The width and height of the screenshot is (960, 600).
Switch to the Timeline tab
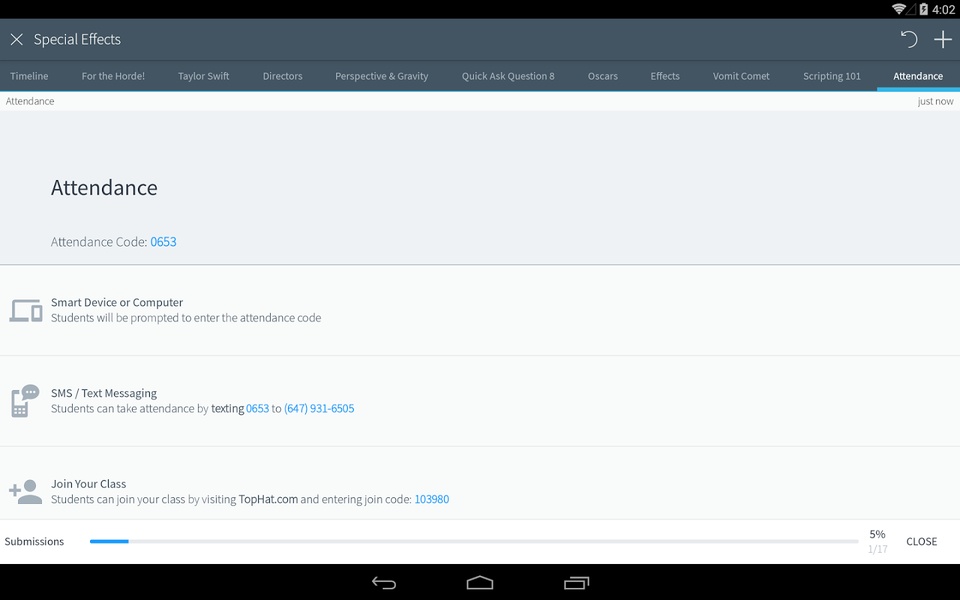tap(29, 76)
